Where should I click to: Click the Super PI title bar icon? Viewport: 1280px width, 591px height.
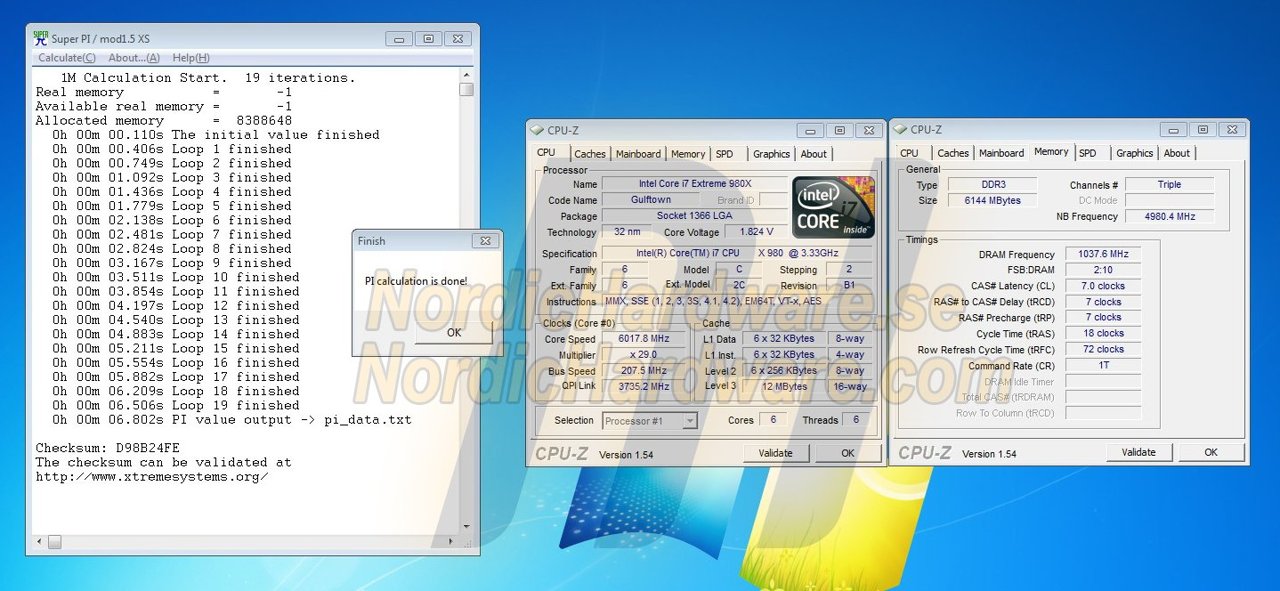pyautogui.click(x=41, y=38)
